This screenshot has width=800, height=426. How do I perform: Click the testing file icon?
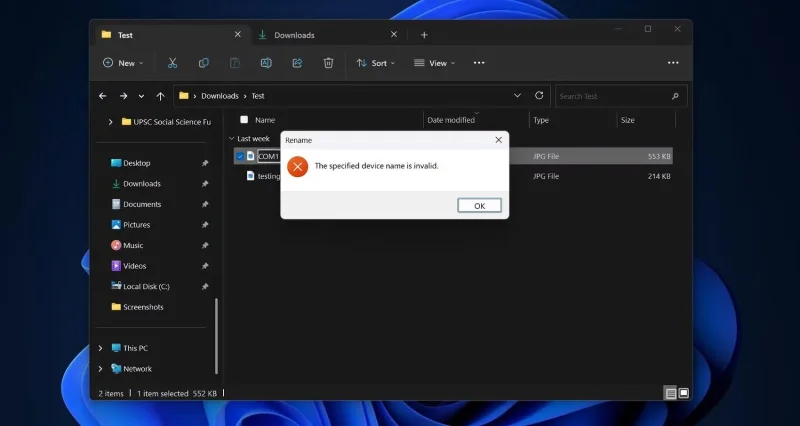(250, 176)
